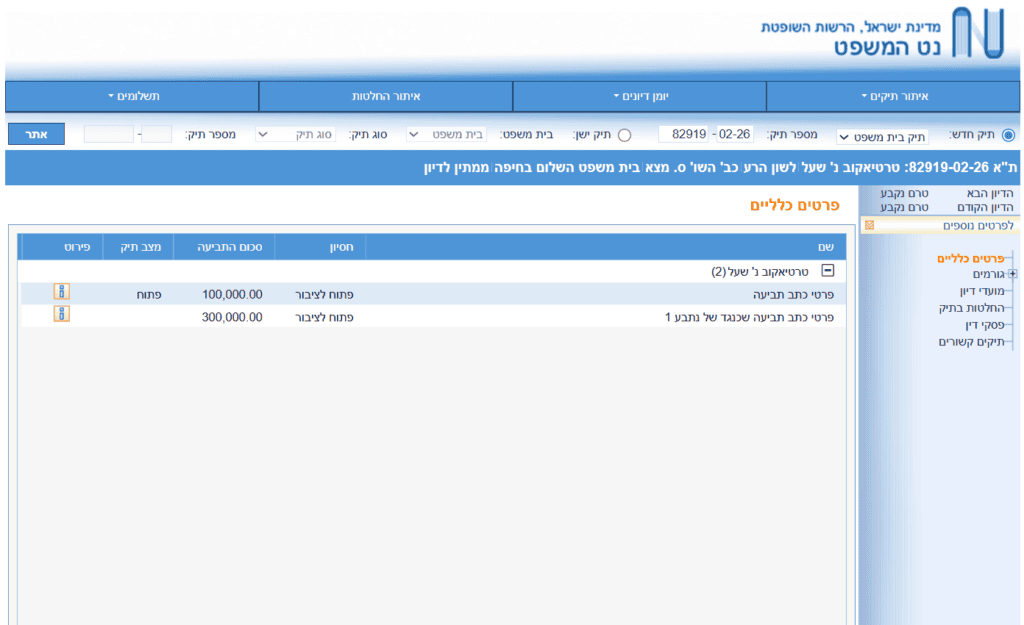Click the אתר search button

coord(37,134)
